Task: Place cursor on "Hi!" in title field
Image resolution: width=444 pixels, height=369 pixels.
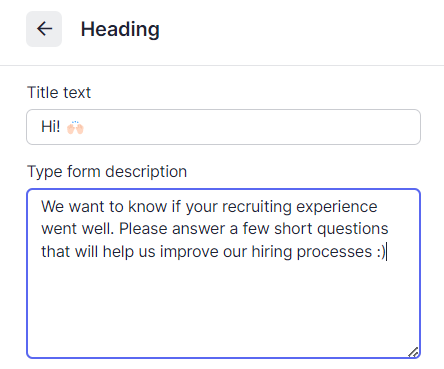Action: point(50,127)
